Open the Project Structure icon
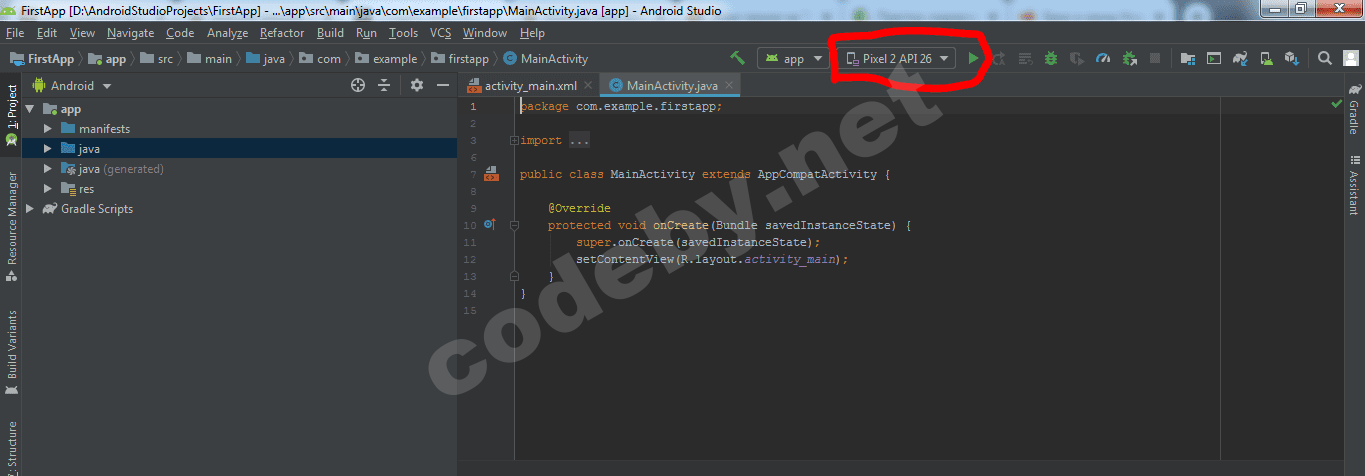Screen dimensions: 1365x476 1188,58
